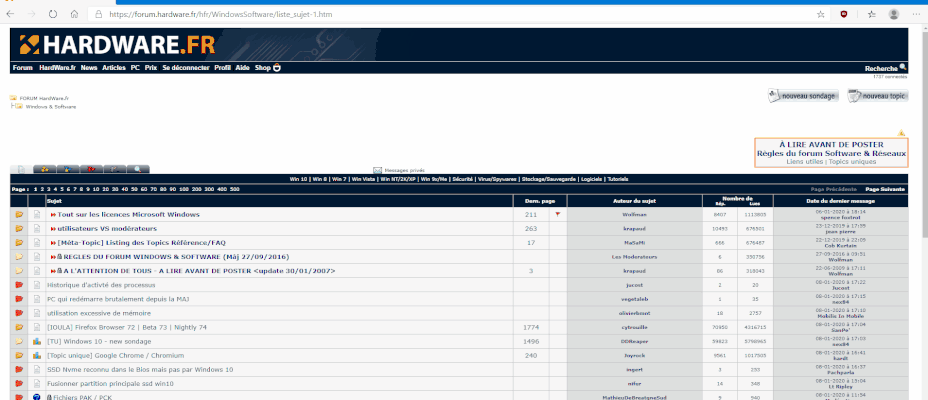Click folder icon for 'utilisateurs VS modérateurs'

(19, 228)
